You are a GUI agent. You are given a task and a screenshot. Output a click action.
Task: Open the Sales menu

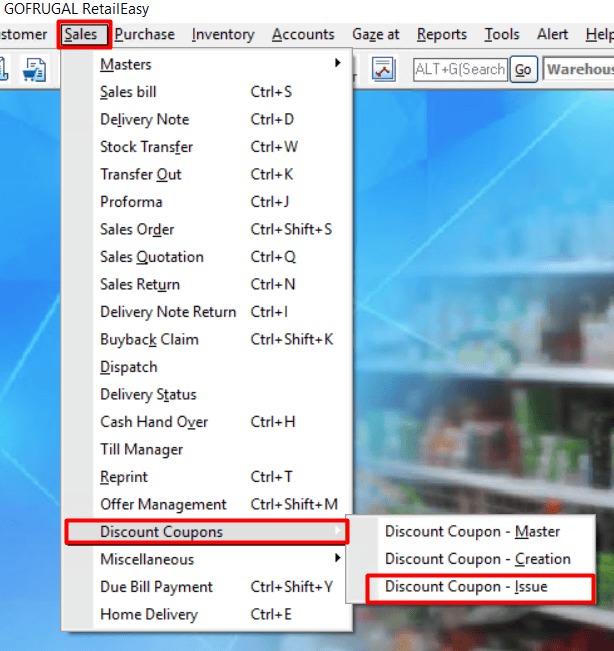coord(84,34)
